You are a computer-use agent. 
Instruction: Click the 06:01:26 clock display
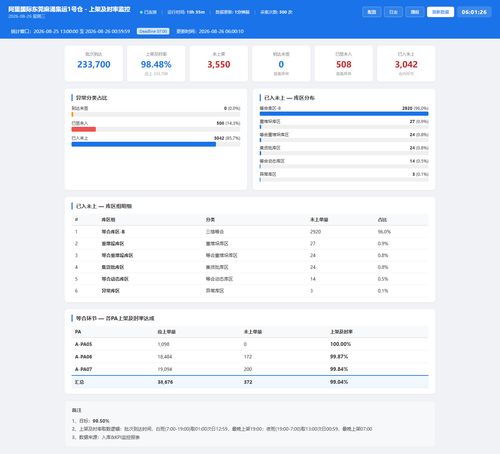pos(474,12)
